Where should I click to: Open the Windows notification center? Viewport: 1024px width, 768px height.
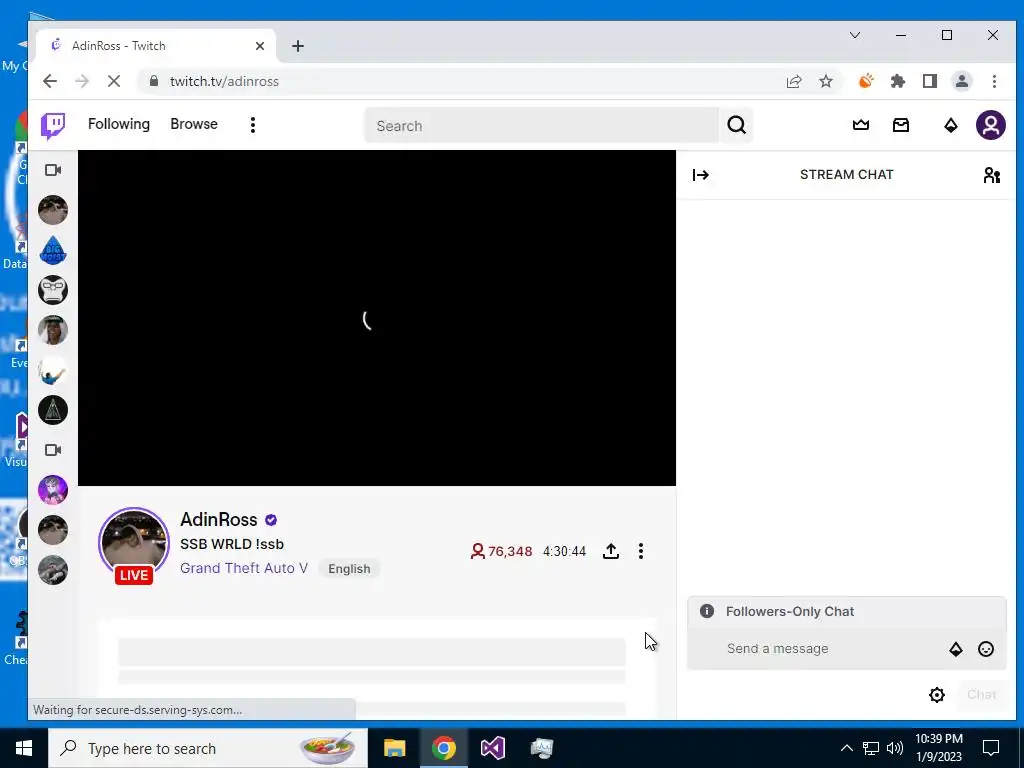point(991,748)
